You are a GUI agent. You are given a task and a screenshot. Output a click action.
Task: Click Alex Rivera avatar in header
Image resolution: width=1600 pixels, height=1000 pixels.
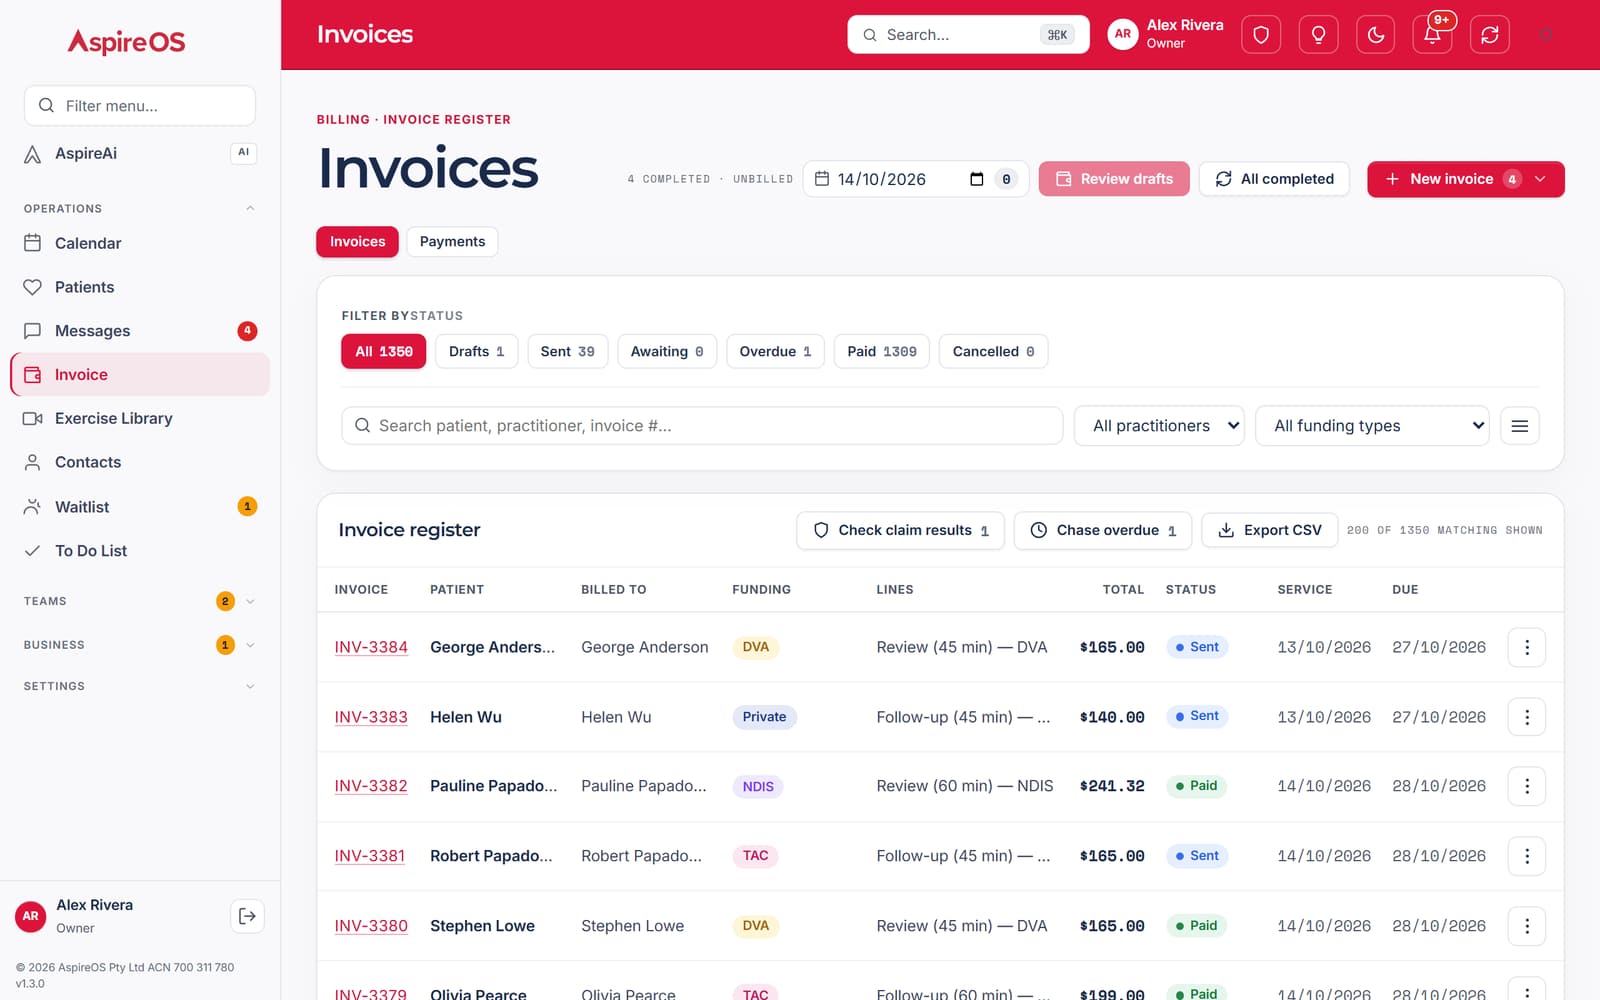pyautogui.click(x=1123, y=34)
